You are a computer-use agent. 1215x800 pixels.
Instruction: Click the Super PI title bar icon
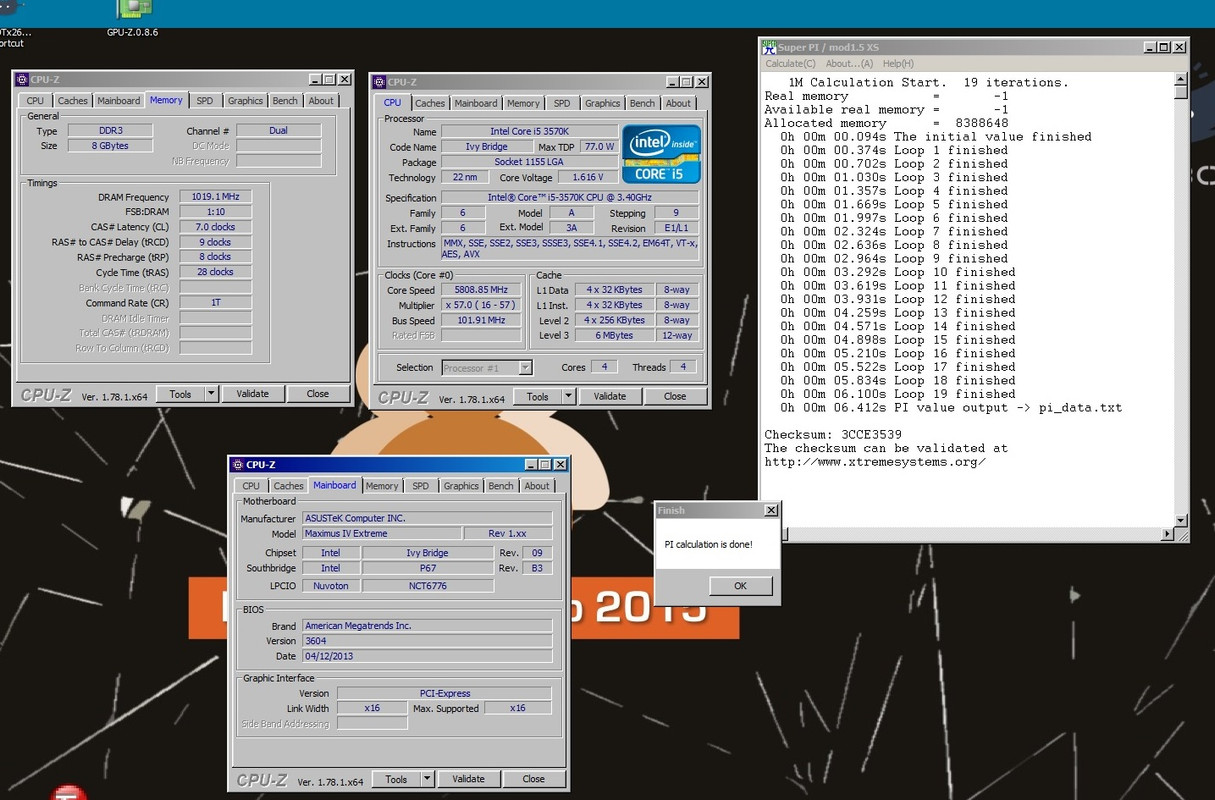(769, 47)
